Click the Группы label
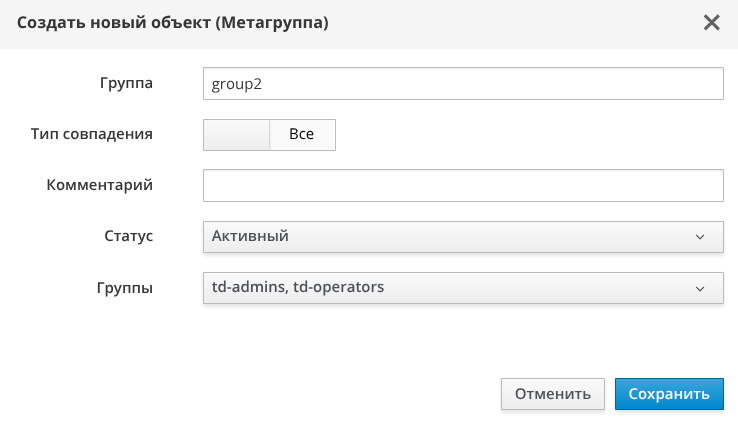The width and height of the screenshot is (738, 424). pyautogui.click(x=126, y=288)
